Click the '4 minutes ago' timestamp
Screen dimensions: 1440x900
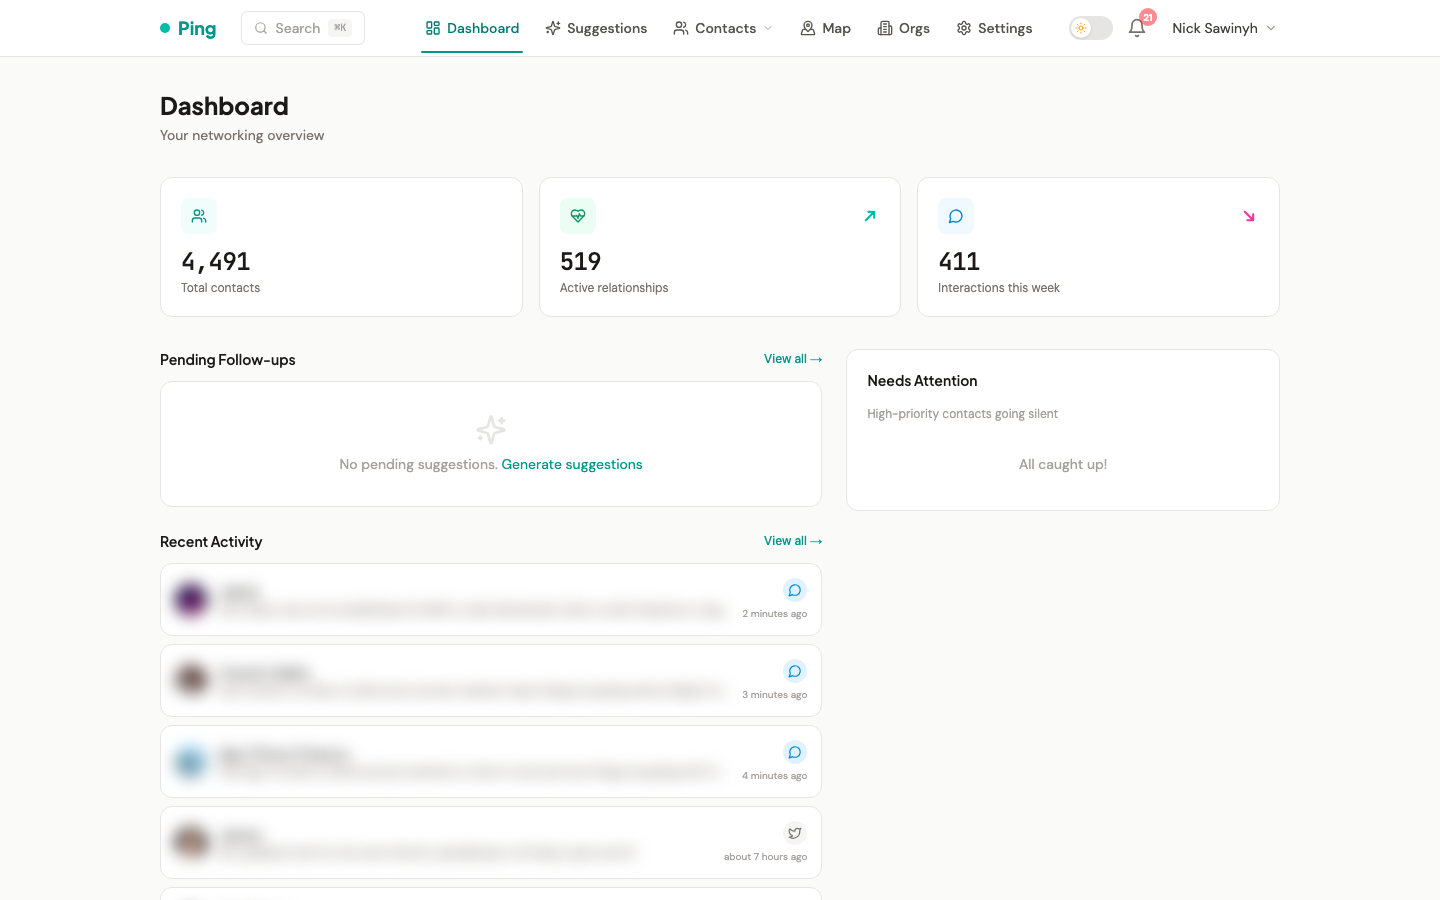(x=774, y=776)
